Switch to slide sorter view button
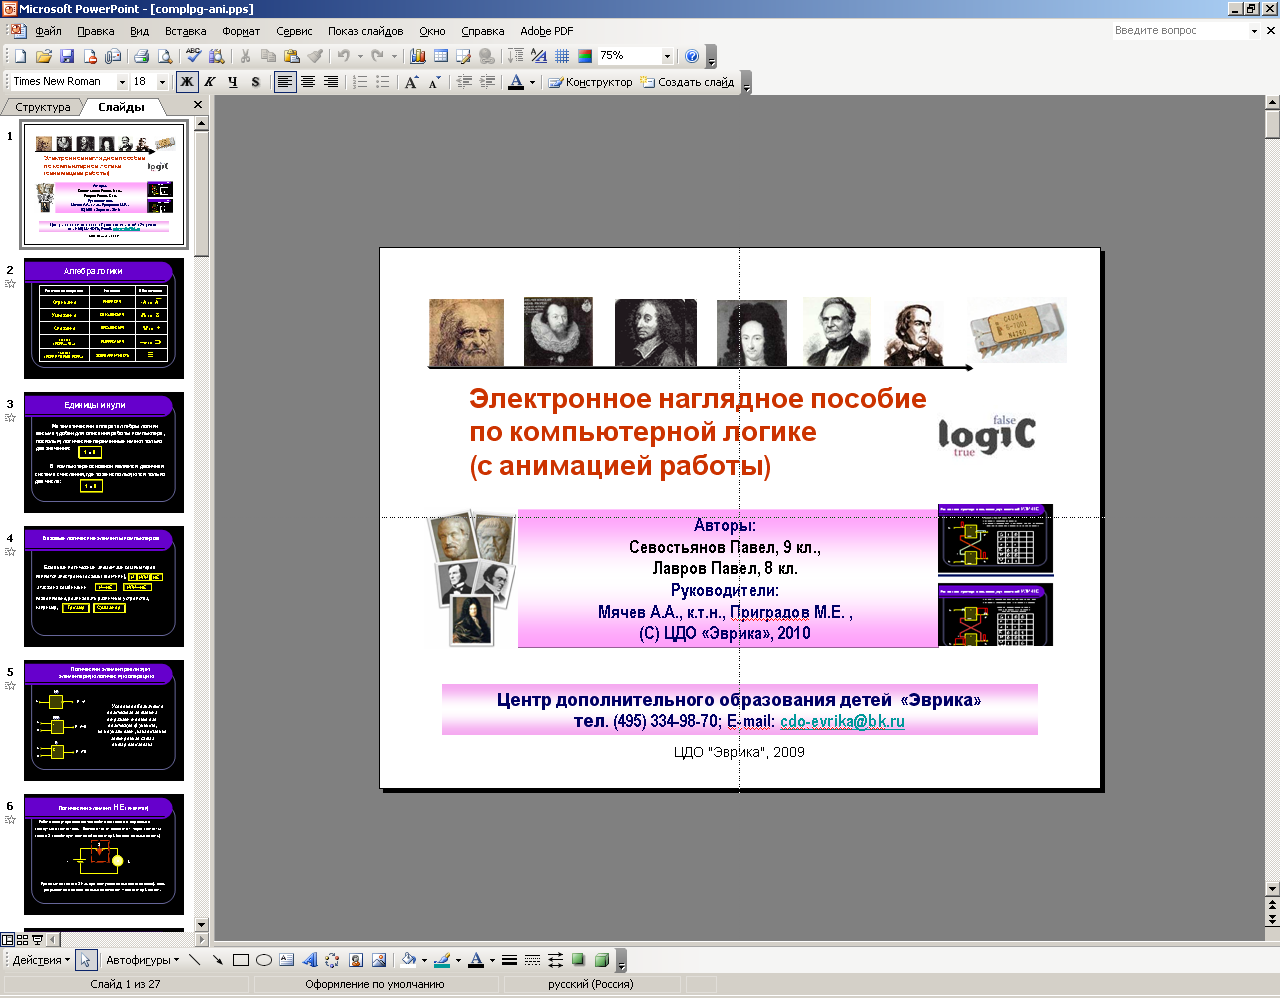This screenshot has height=998, width=1280. (22, 940)
